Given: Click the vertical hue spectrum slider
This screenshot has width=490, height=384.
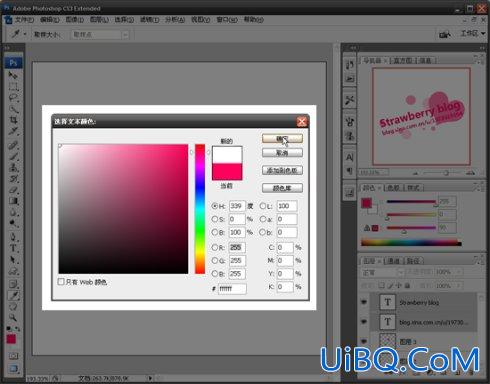Looking at the screenshot, I should tap(200, 209).
